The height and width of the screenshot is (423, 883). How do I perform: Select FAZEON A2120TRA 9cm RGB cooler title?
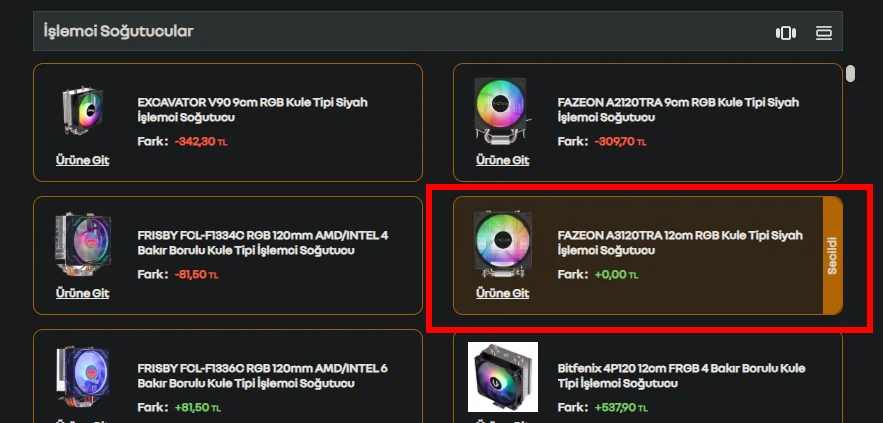tap(678, 110)
